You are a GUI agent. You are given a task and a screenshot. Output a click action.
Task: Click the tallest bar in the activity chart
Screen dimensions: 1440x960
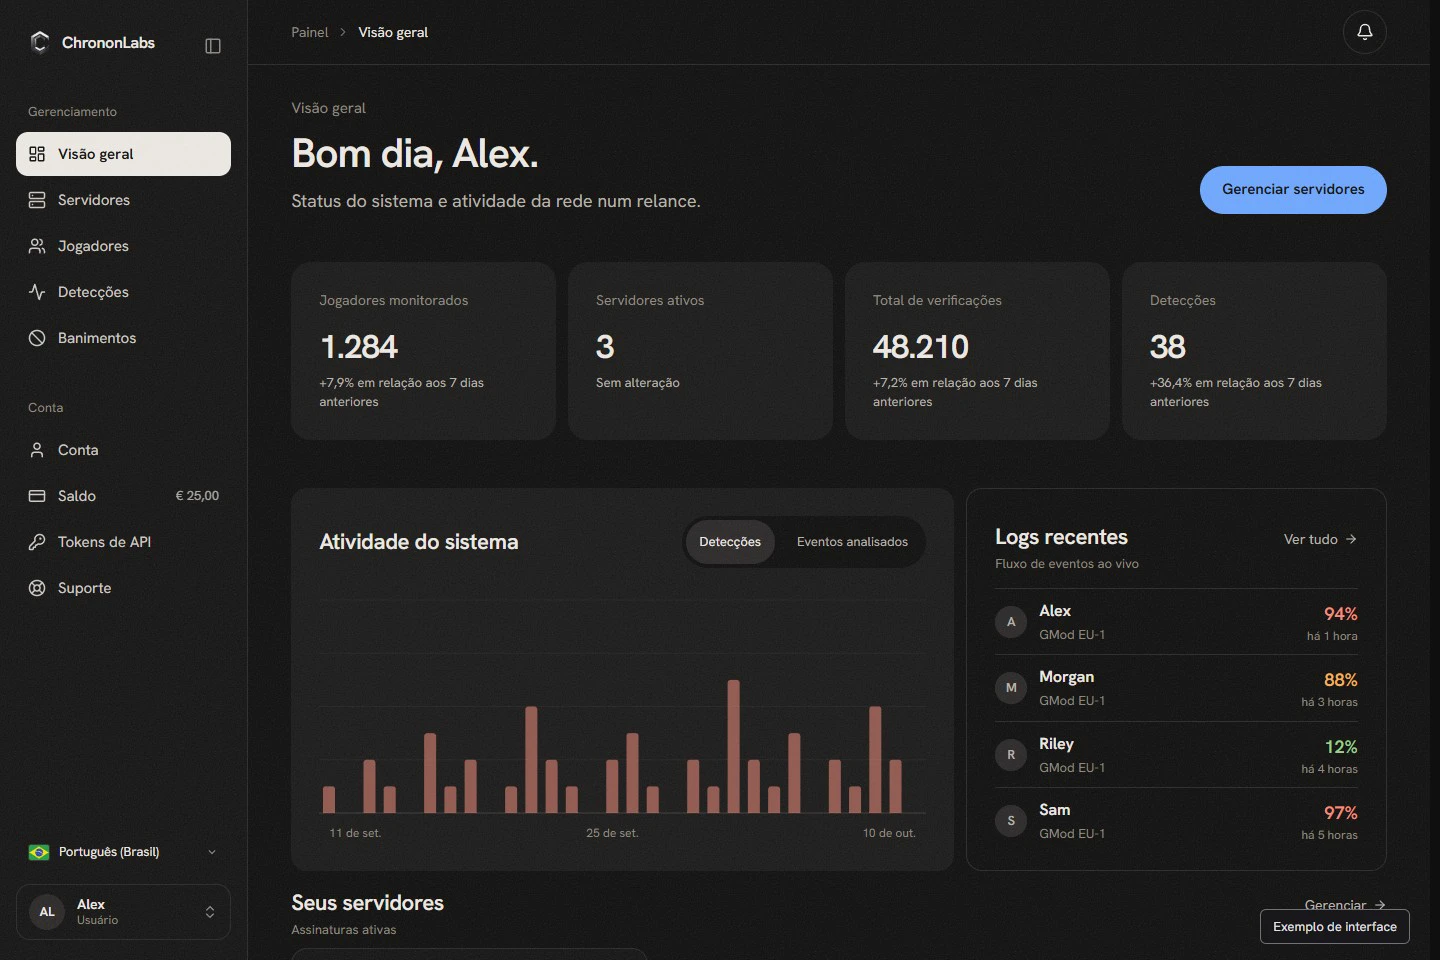(733, 746)
